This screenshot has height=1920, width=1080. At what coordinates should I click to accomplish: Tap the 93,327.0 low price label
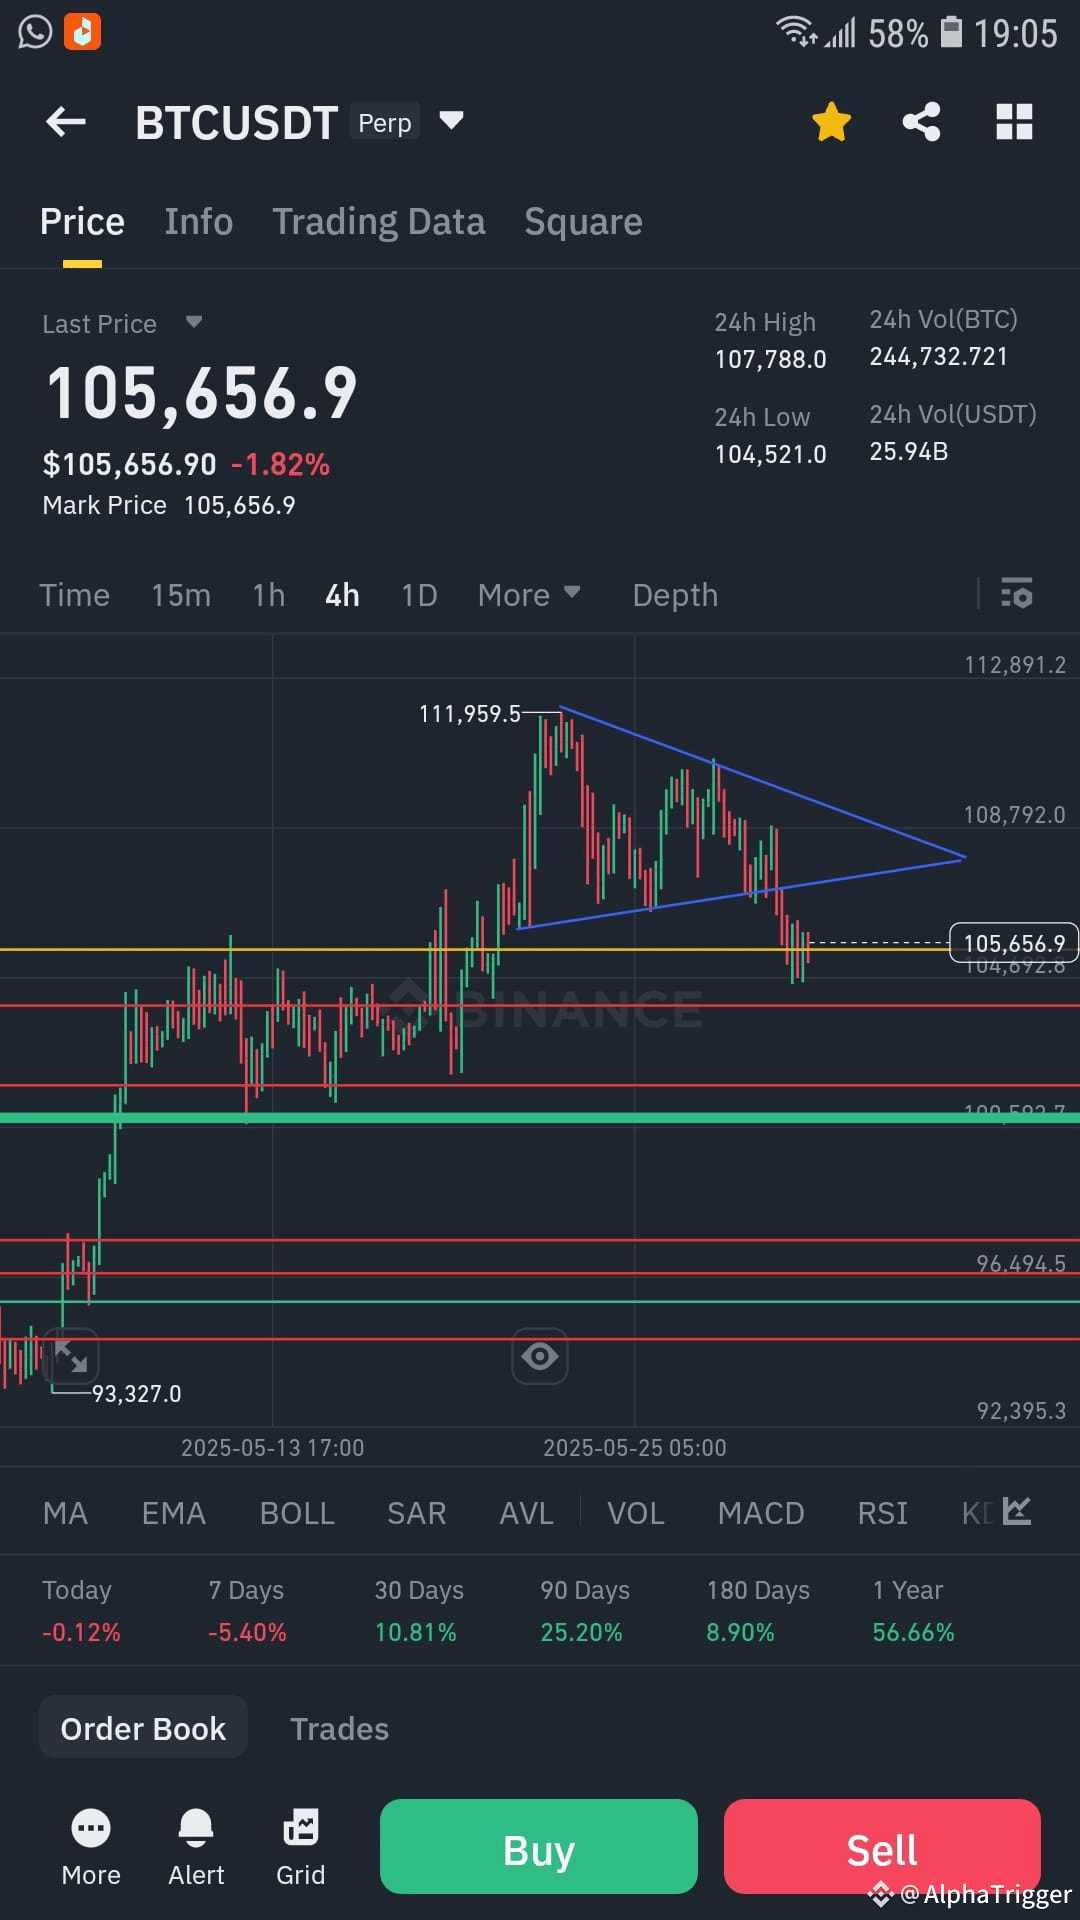point(137,1394)
